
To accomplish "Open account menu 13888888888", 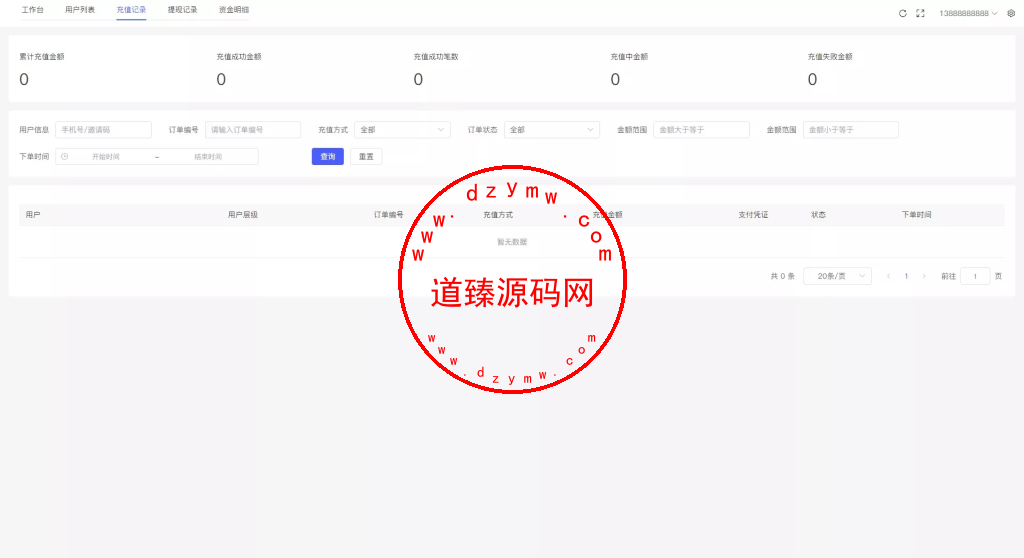I will [968, 13].
